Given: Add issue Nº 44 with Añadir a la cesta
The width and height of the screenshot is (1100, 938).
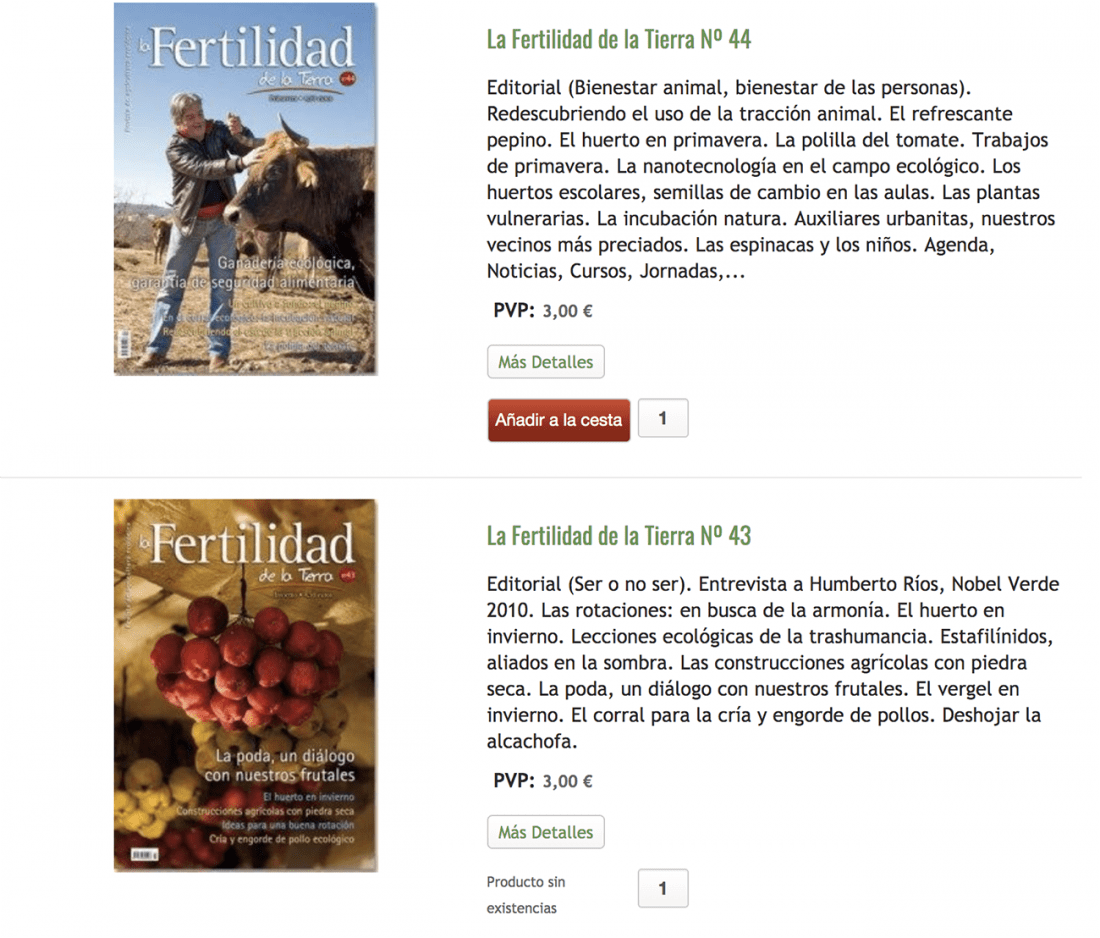Looking at the screenshot, I should [559, 420].
